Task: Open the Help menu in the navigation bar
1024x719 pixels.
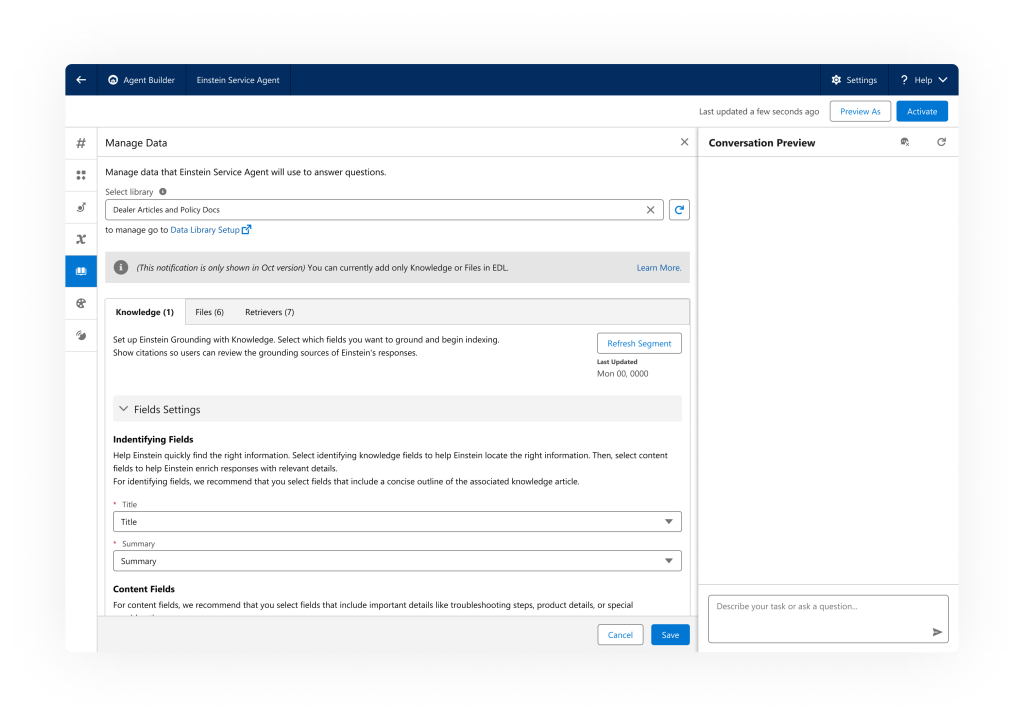Action: tap(923, 79)
